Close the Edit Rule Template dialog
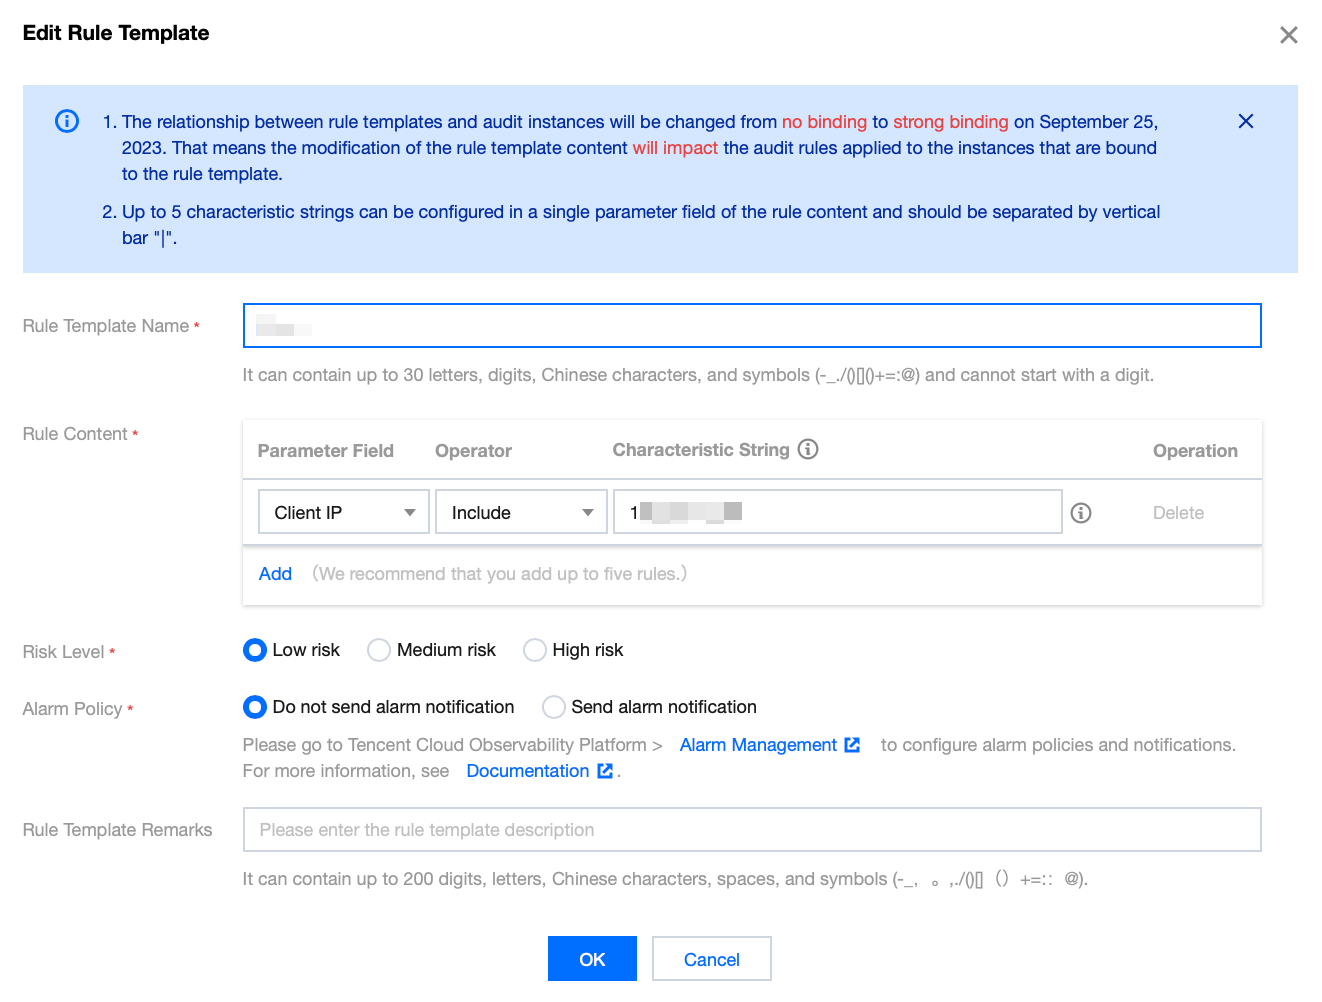 [1288, 35]
